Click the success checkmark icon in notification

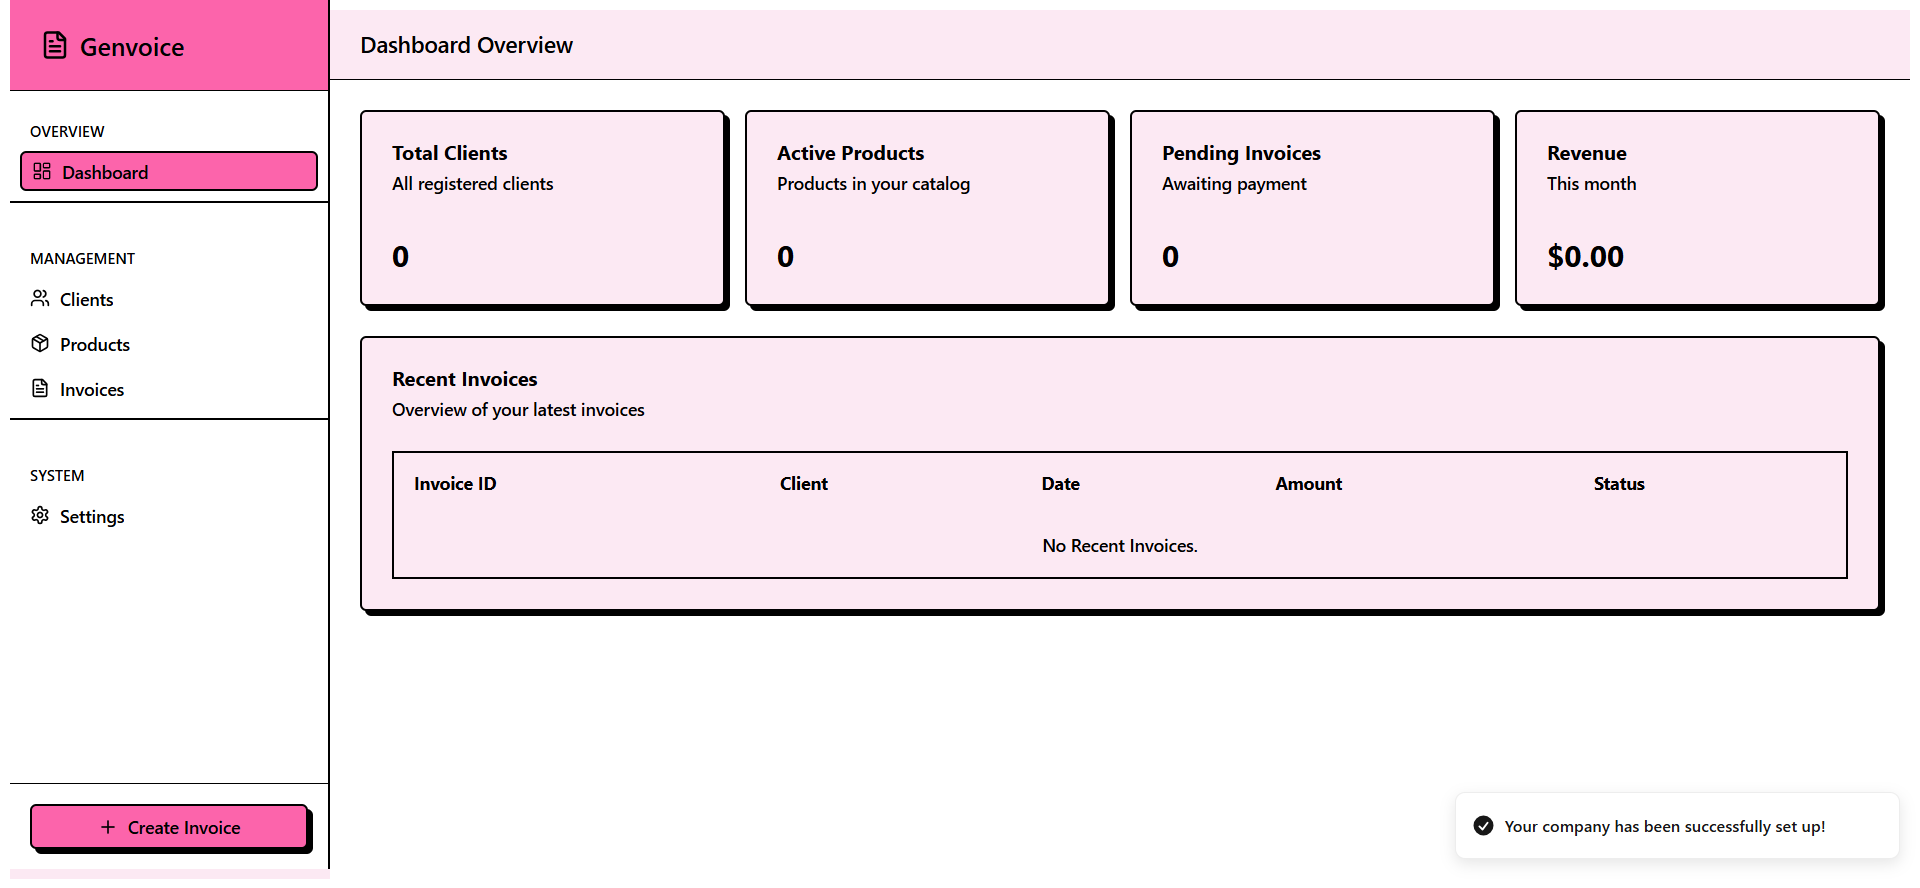[1484, 826]
